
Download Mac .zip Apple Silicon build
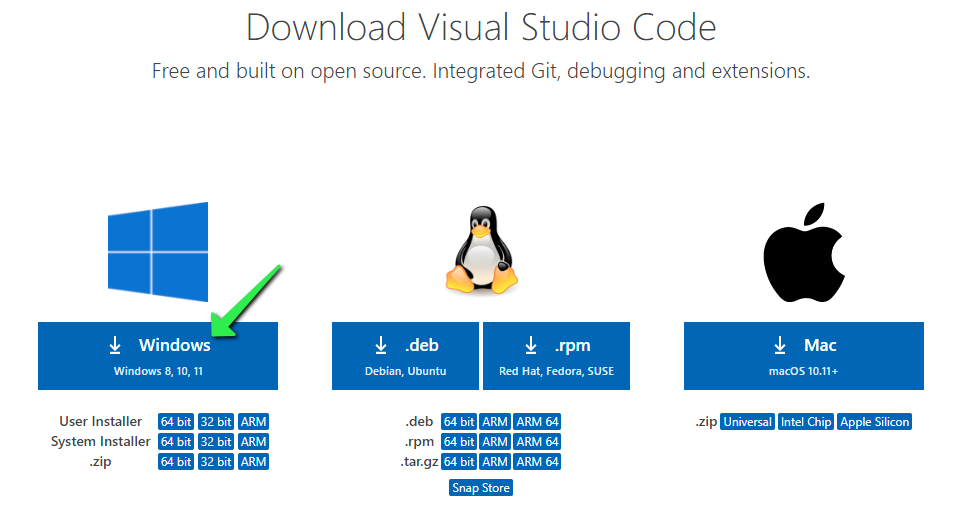click(874, 422)
